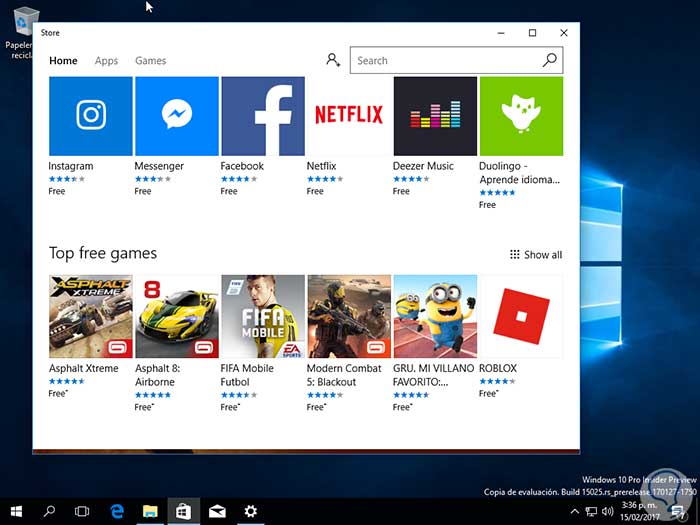
Task: Click Modern Combat 5: Blackout title
Action: click(344, 375)
